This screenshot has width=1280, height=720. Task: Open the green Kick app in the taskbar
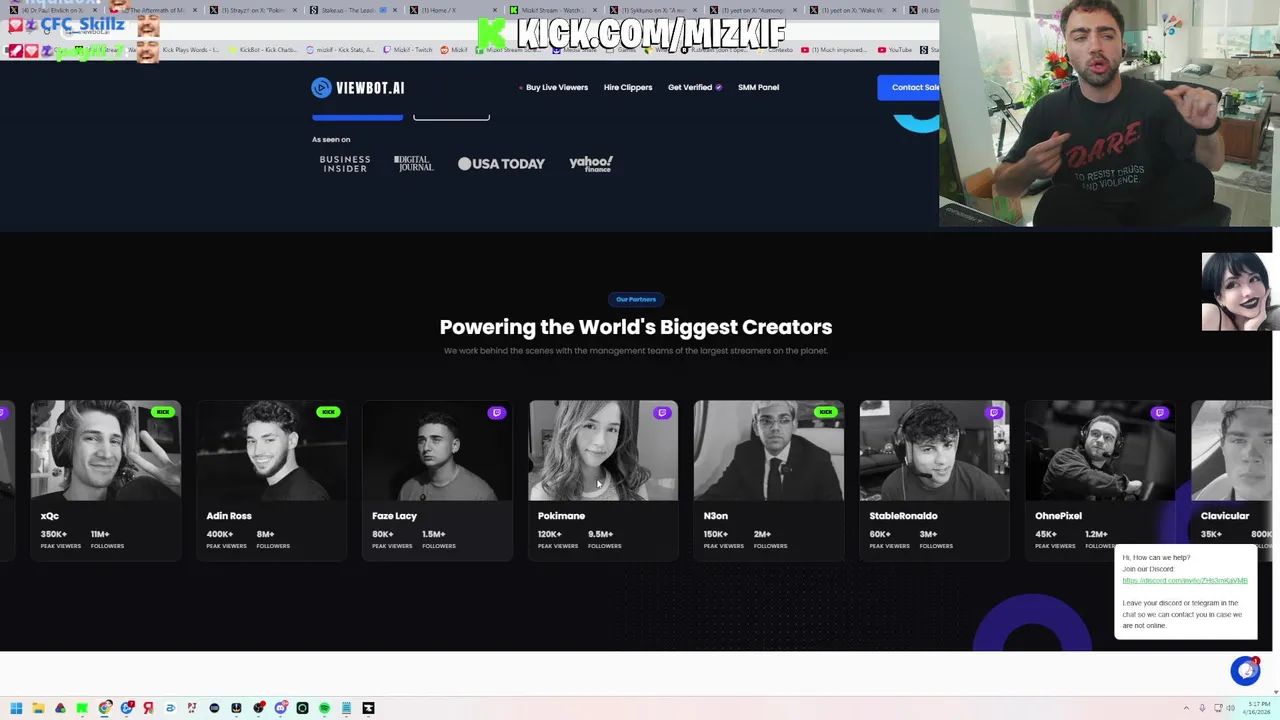(x=82, y=708)
